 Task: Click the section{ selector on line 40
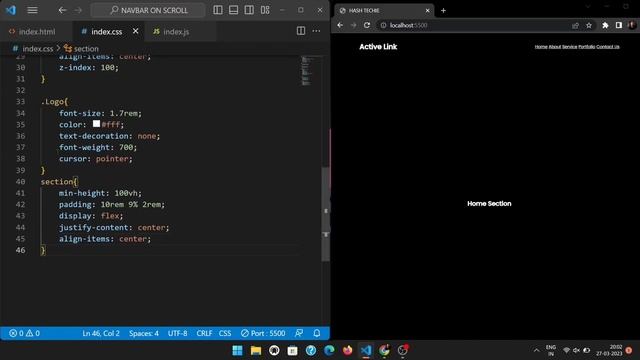[59, 182]
